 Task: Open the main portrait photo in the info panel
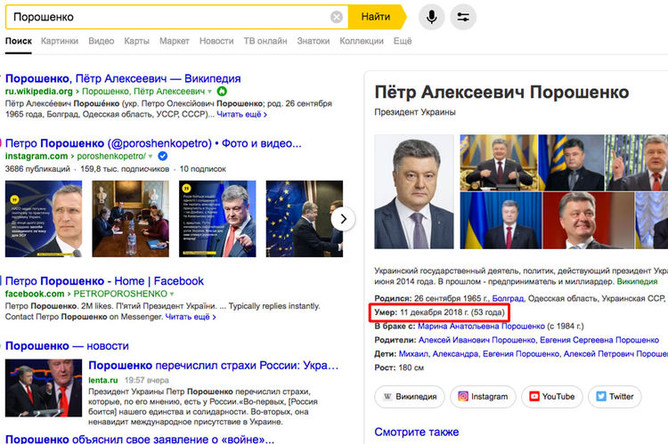(x=414, y=192)
